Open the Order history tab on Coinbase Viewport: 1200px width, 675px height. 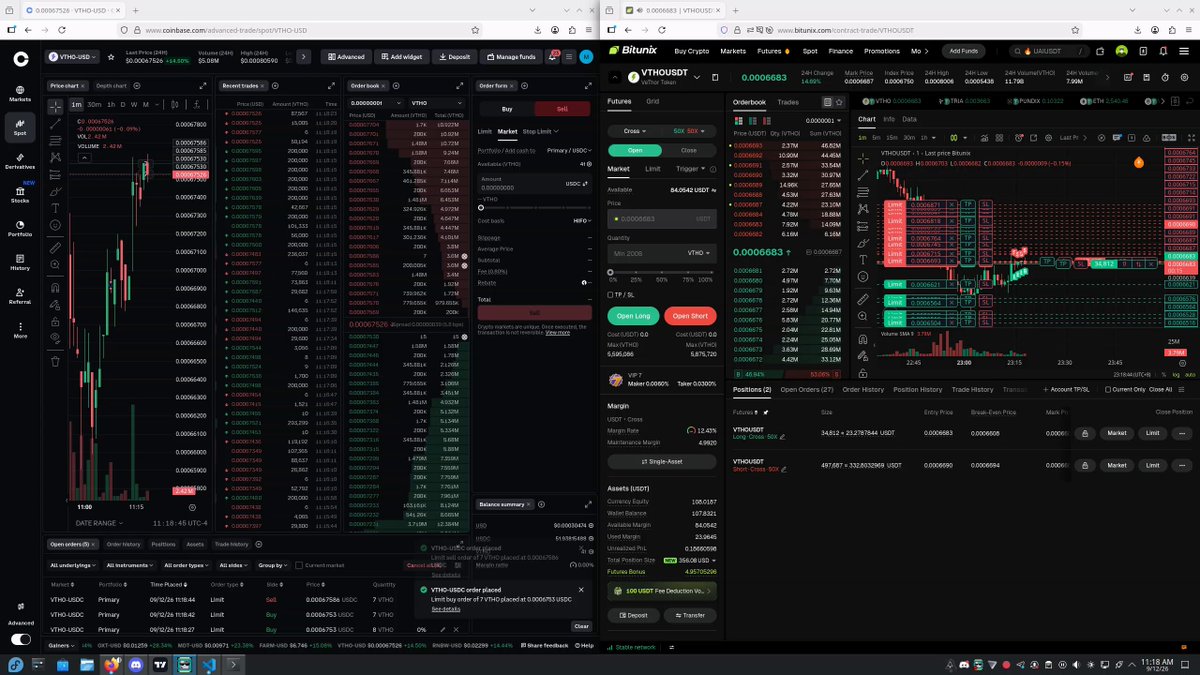pos(124,544)
